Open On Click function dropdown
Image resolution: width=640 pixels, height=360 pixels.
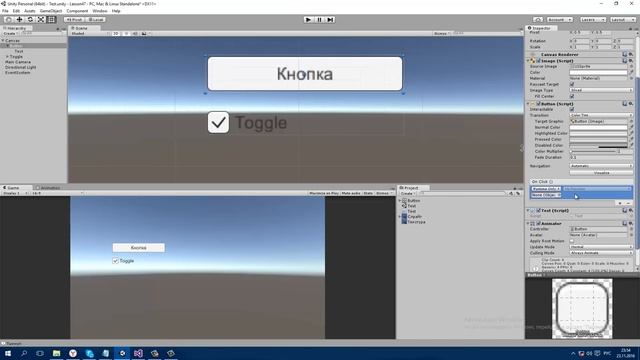[597, 189]
